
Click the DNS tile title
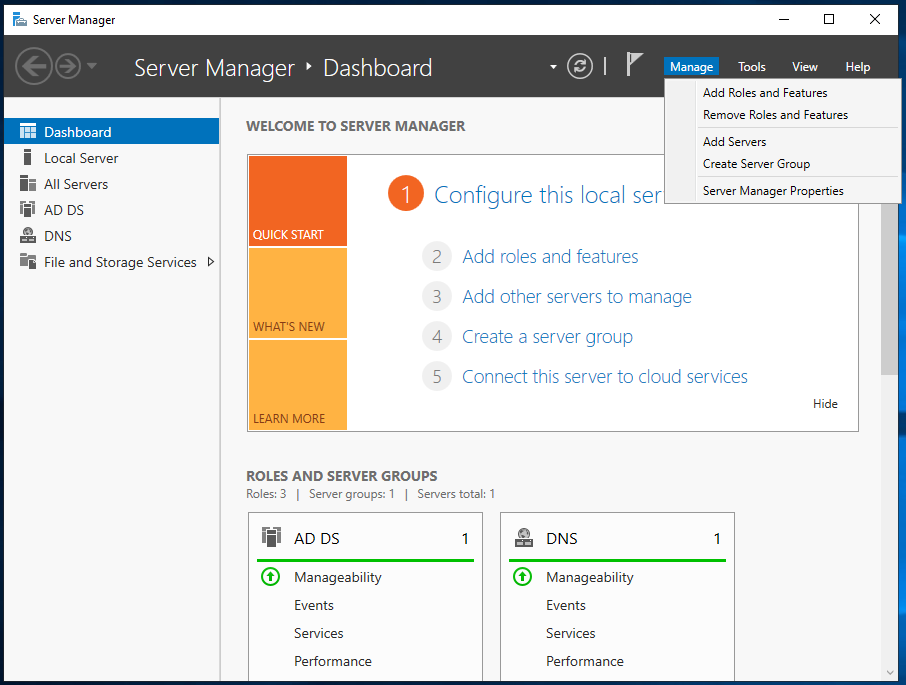pos(562,539)
